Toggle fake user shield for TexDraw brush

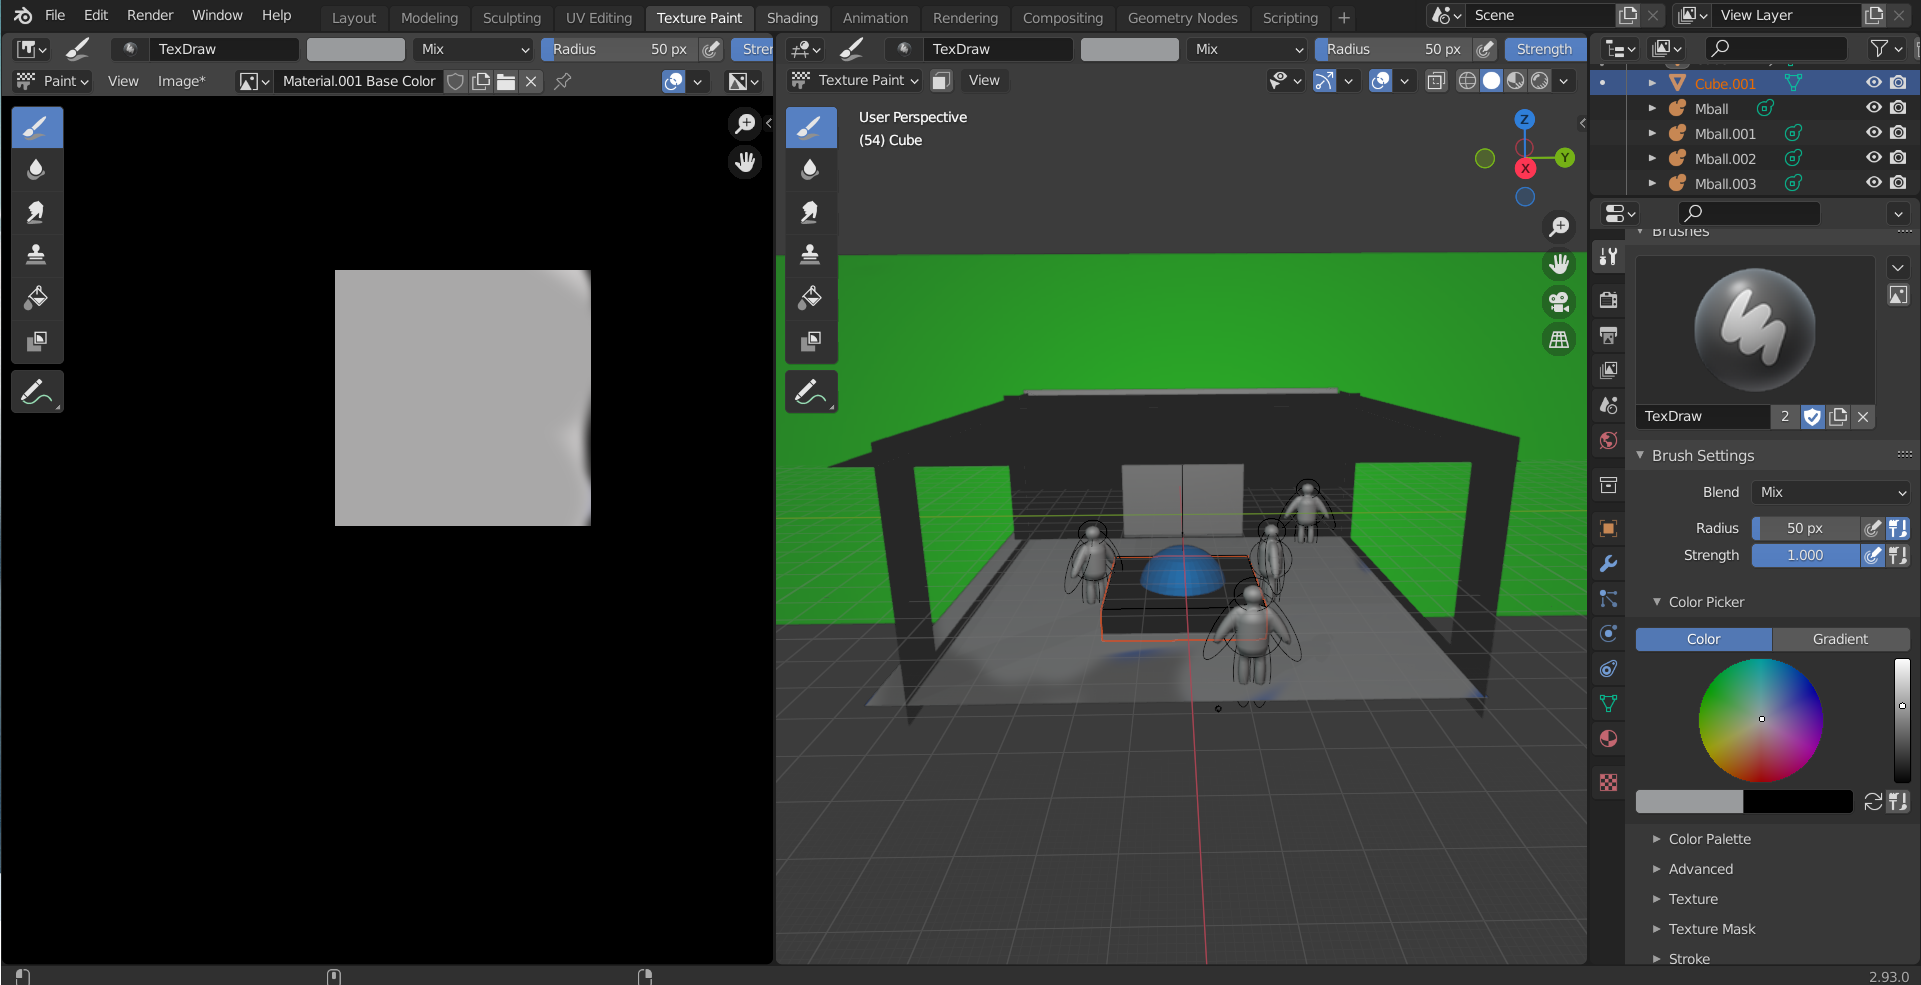1812,417
